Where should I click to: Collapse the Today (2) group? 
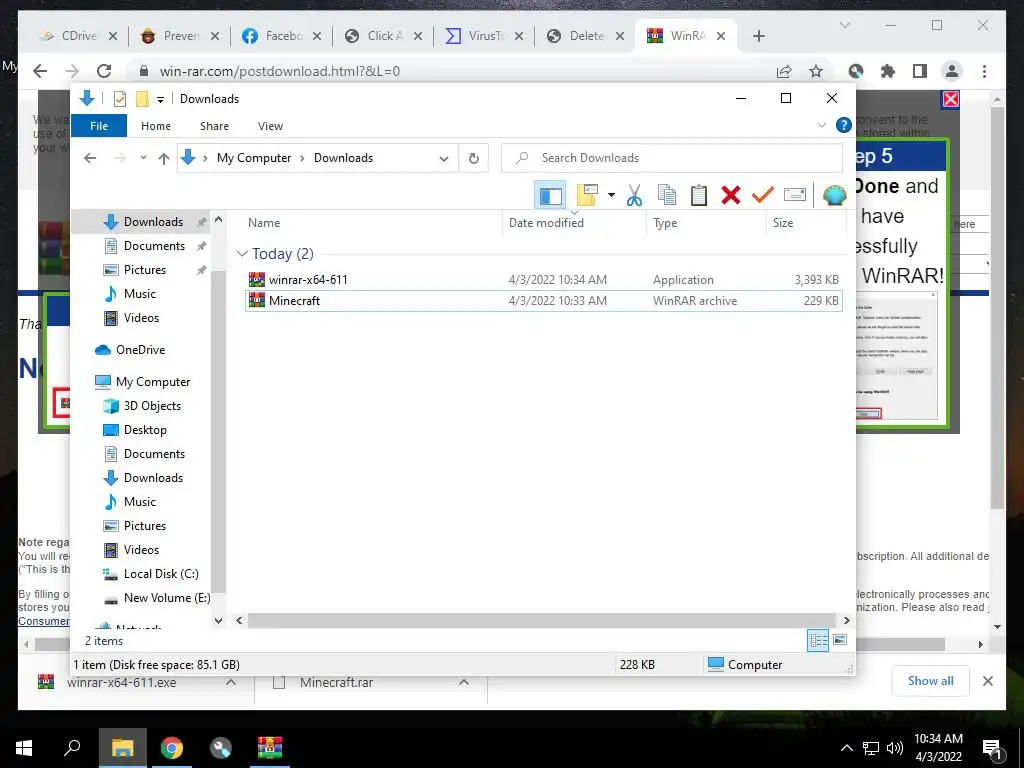[x=242, y=253]
